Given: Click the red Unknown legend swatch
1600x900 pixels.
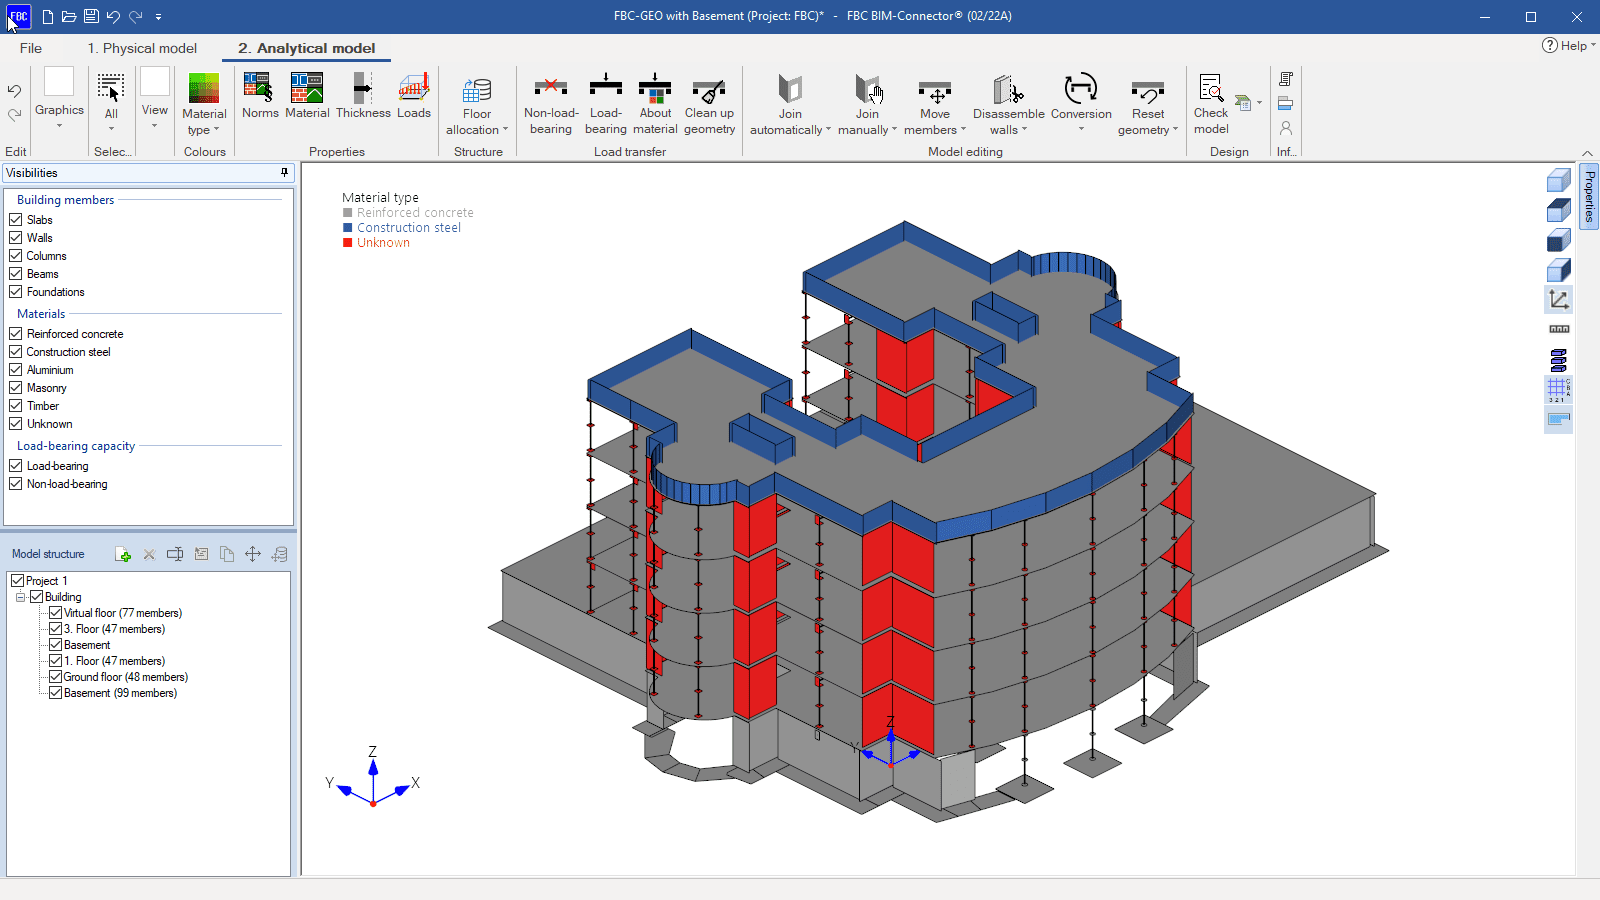Looking at the screenshot, I should click(x=348, y=243).
